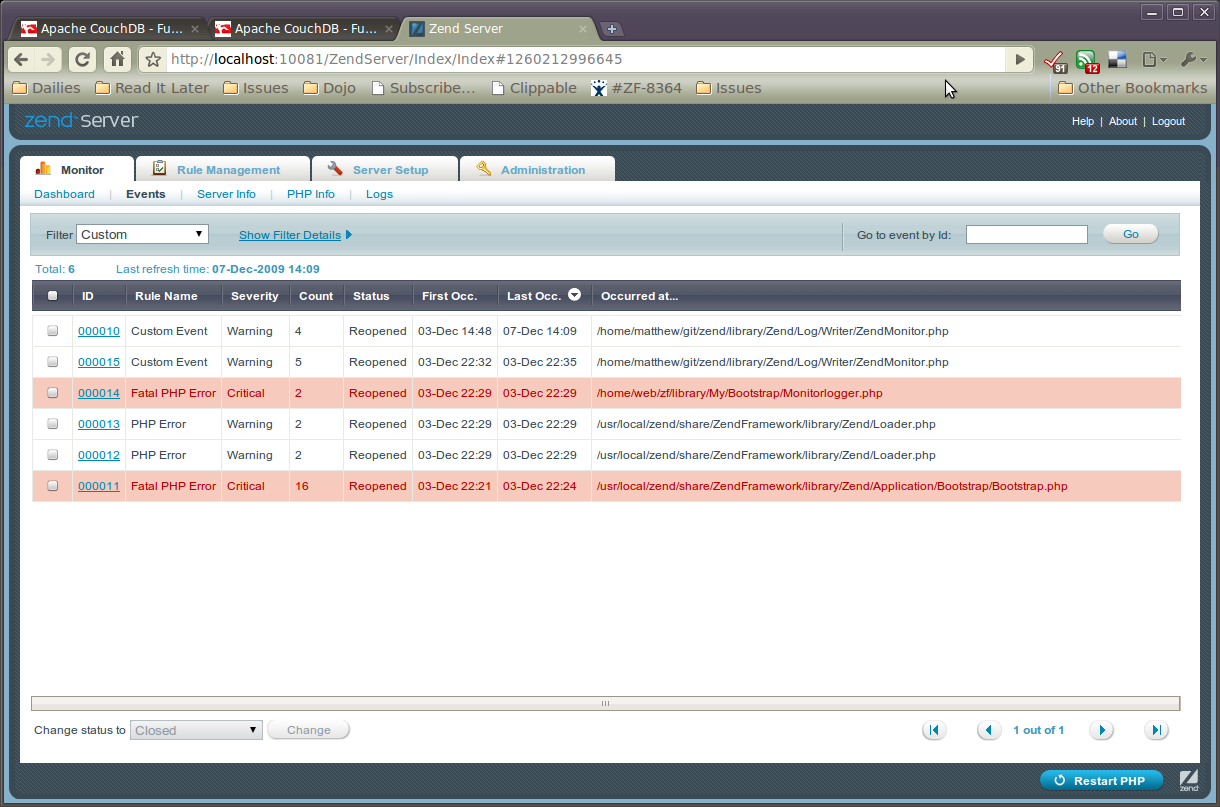Image resolution: width=1220 pixels, height=807 pixels.
Task: Check the box for event 000010
Action: (53, 331)
